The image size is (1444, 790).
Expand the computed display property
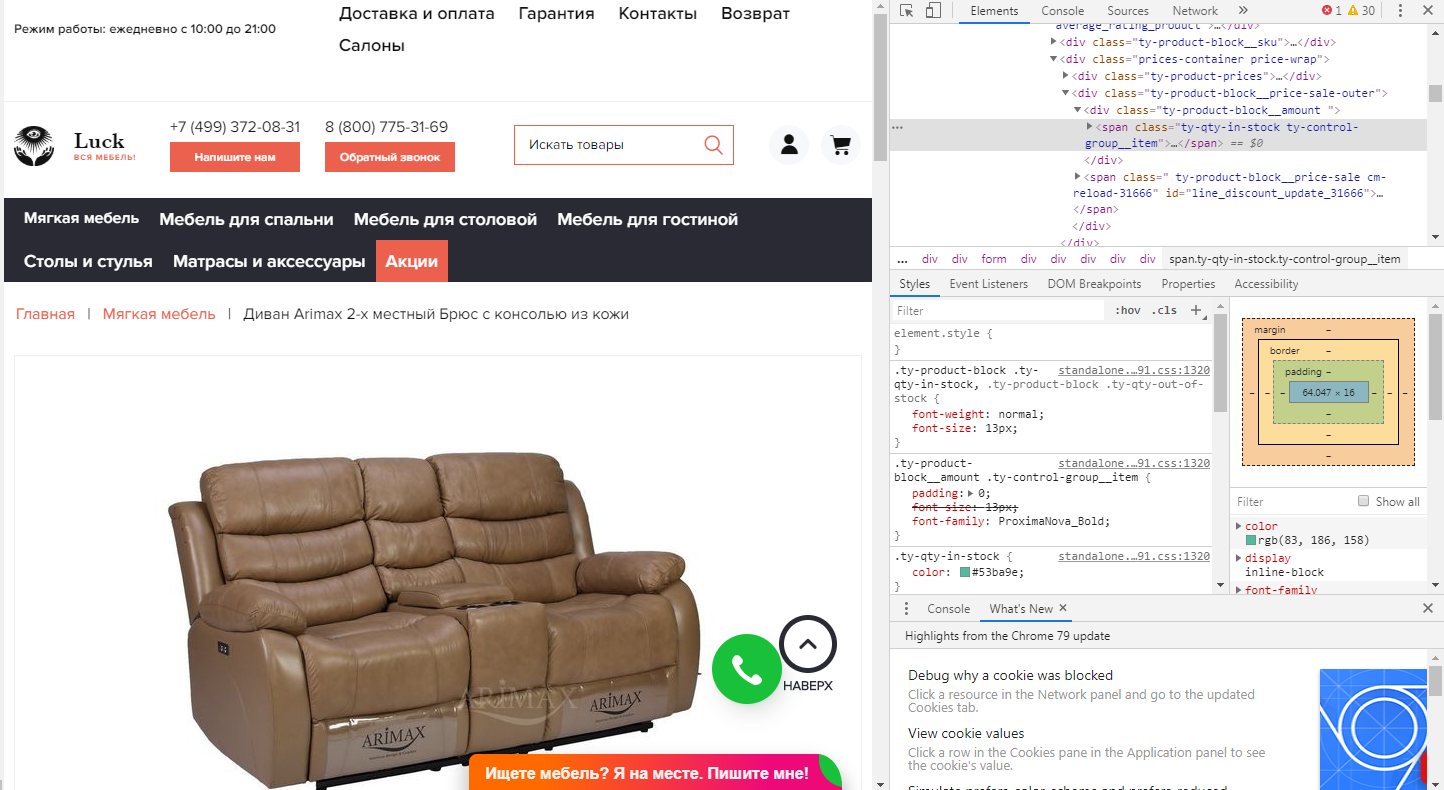(1239, 558)
